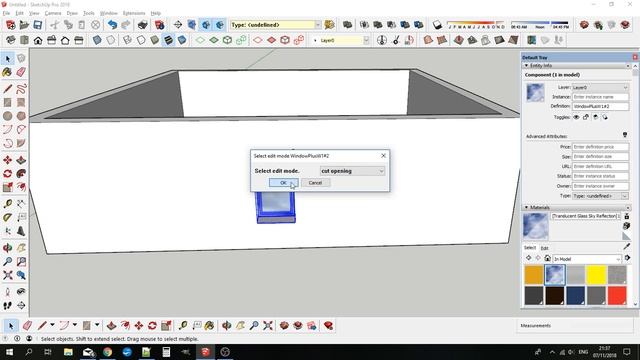Toggle the Advanced Attributes lightbulb icon

(624, 135)
